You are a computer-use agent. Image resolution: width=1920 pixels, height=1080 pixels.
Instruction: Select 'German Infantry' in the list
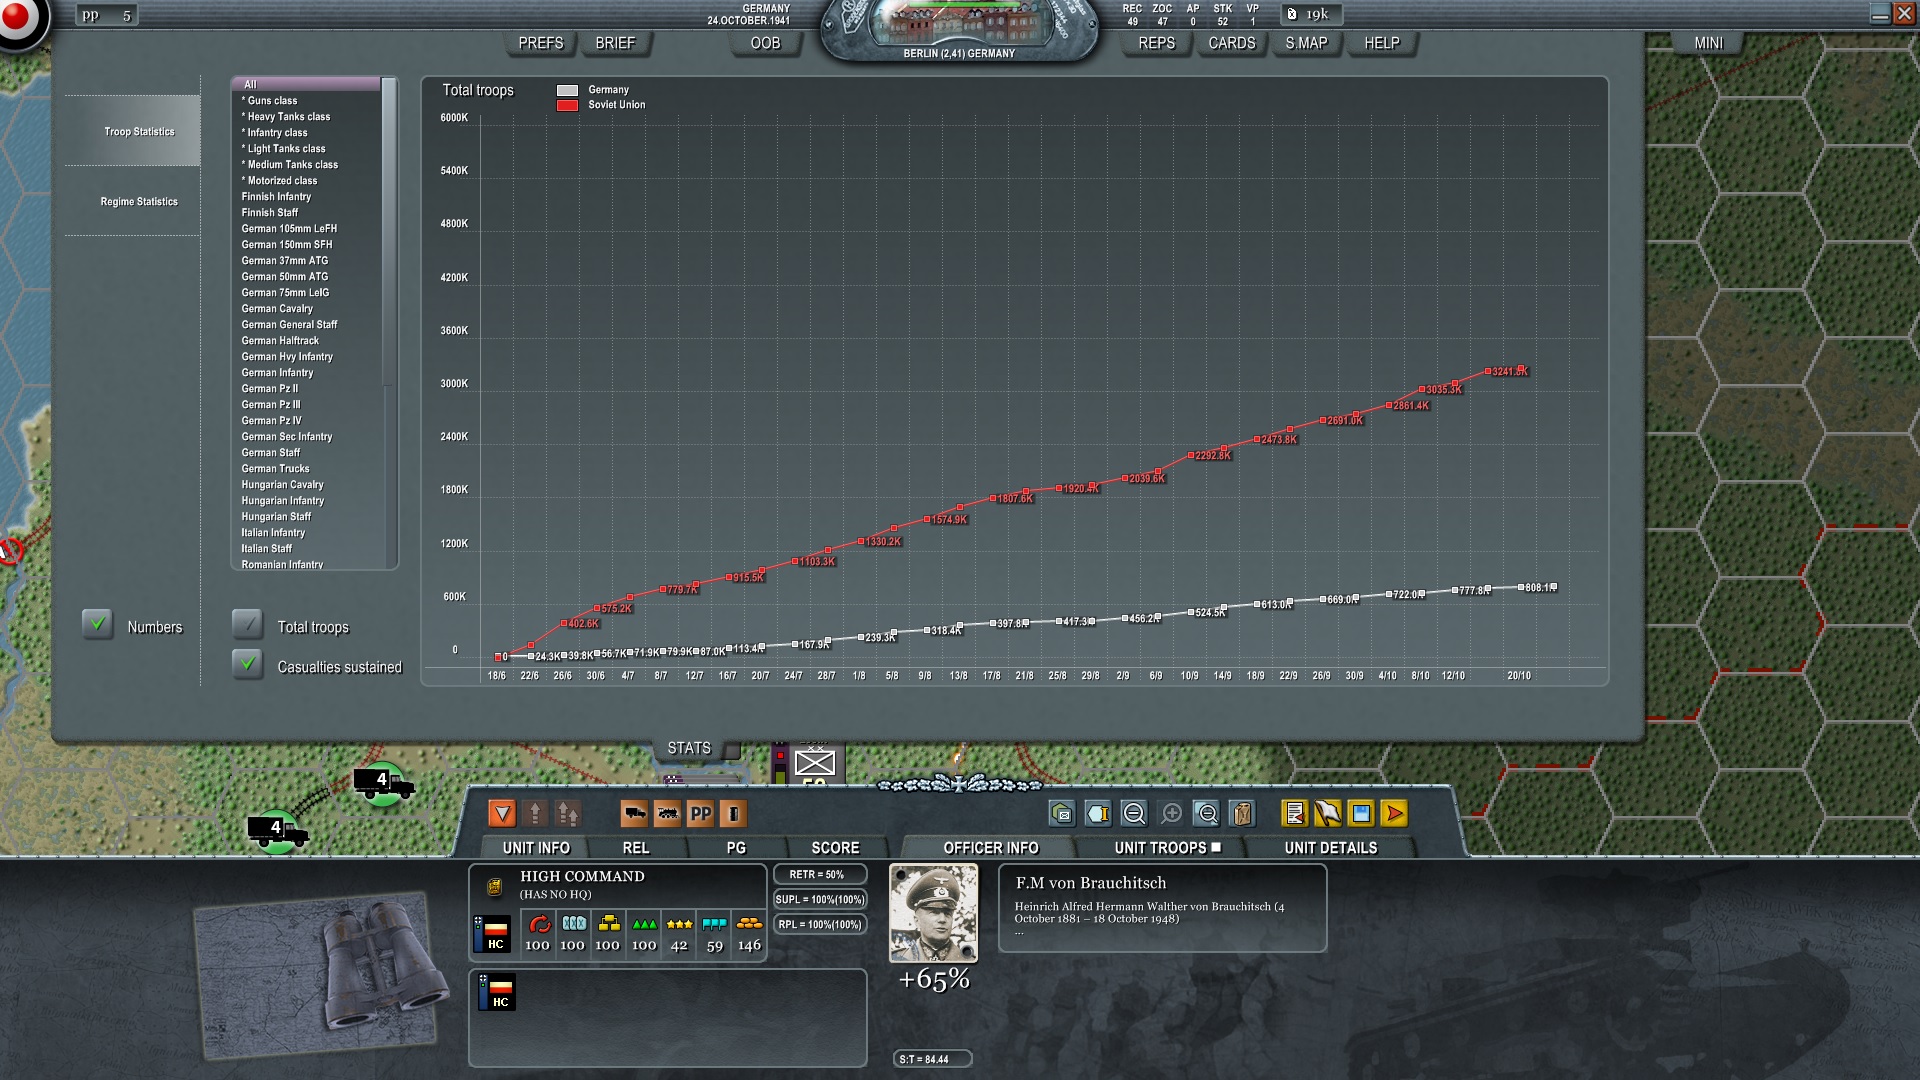click(x=306, y=372)
